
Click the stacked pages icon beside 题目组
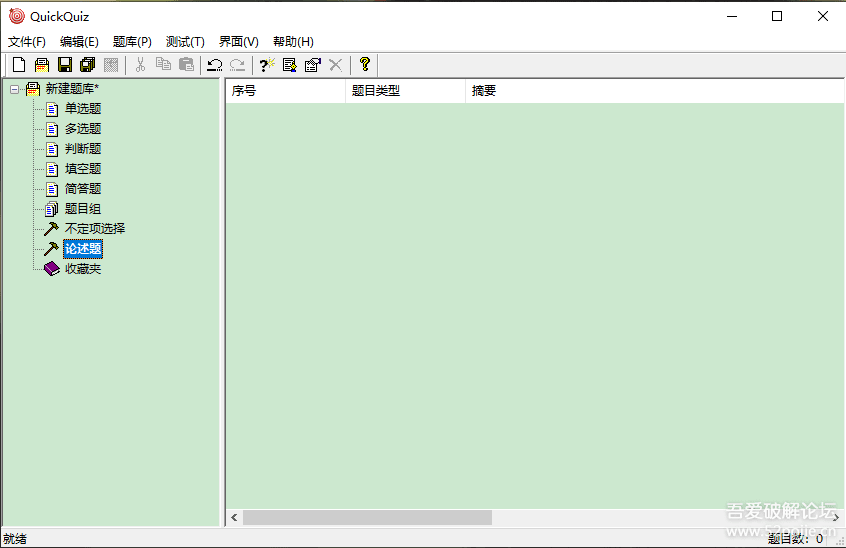pos(52,209)
